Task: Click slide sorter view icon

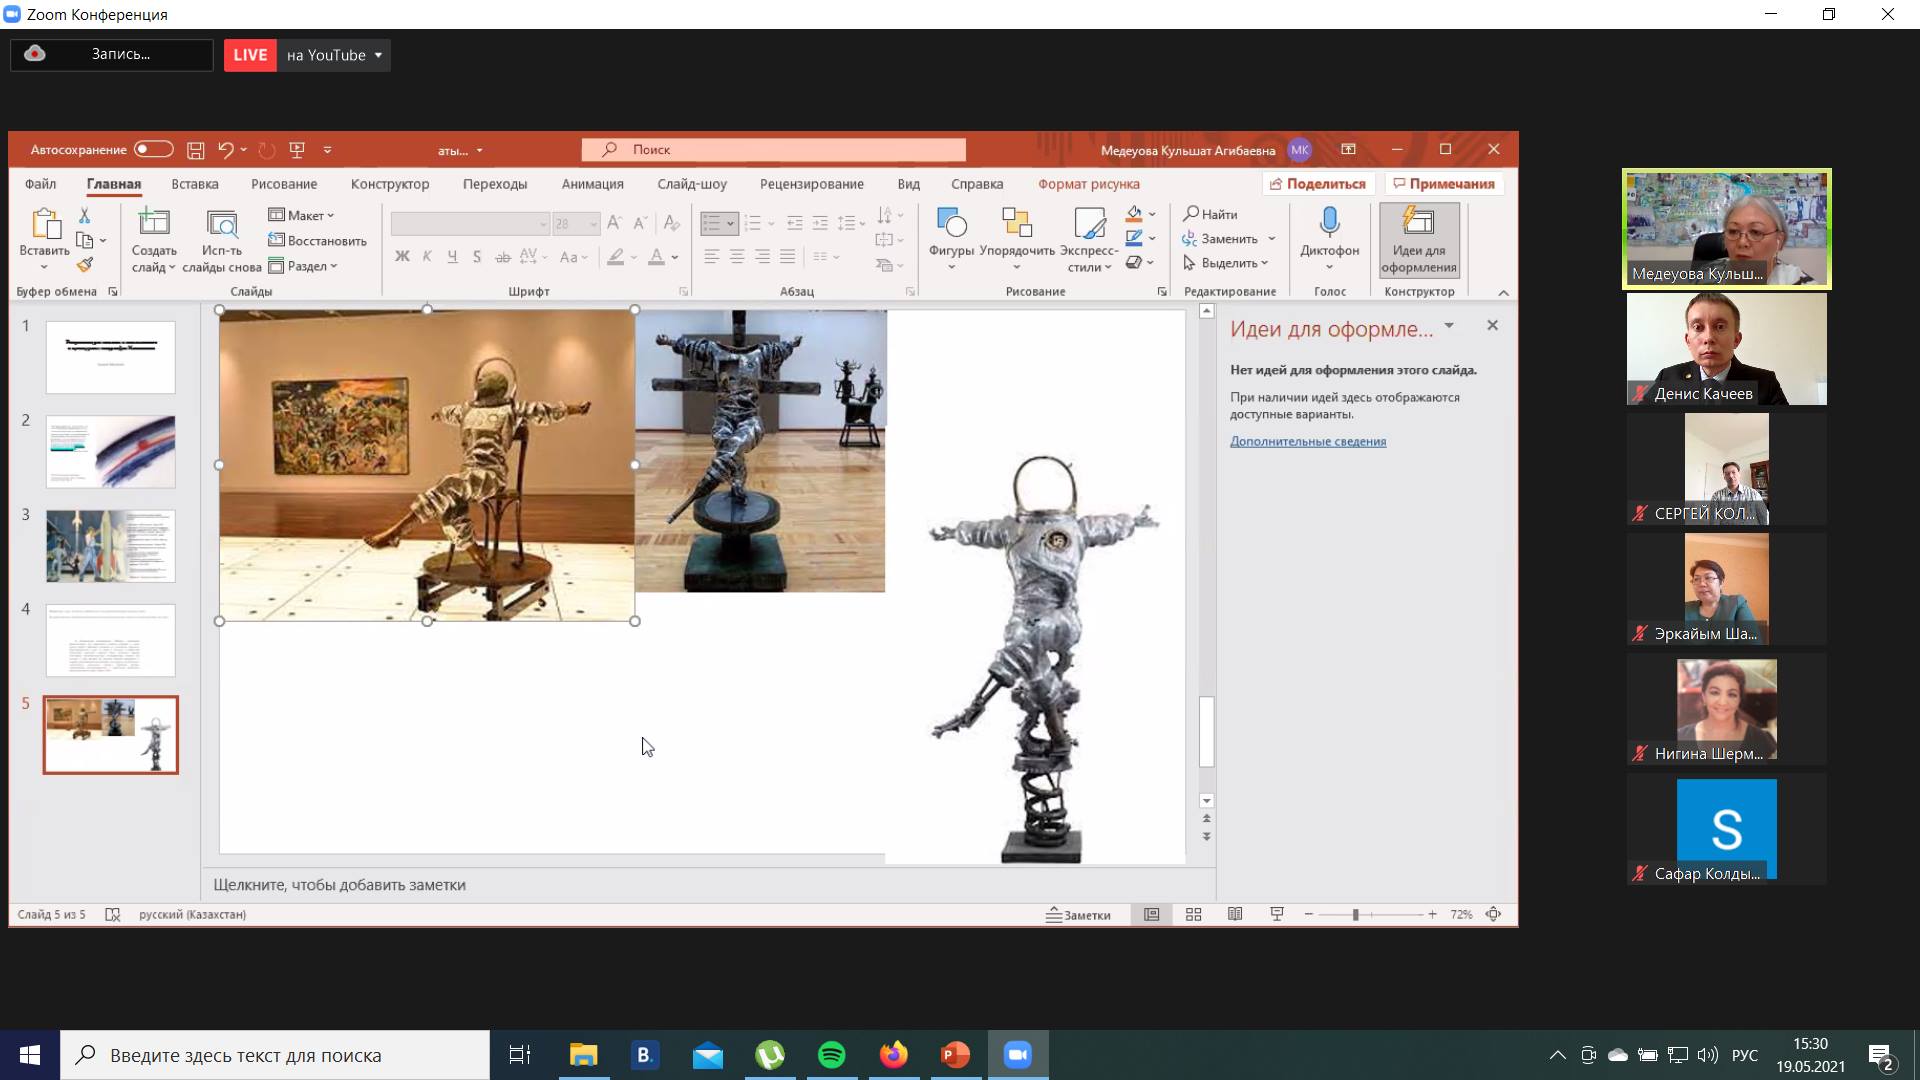Action: [1193, 915]
